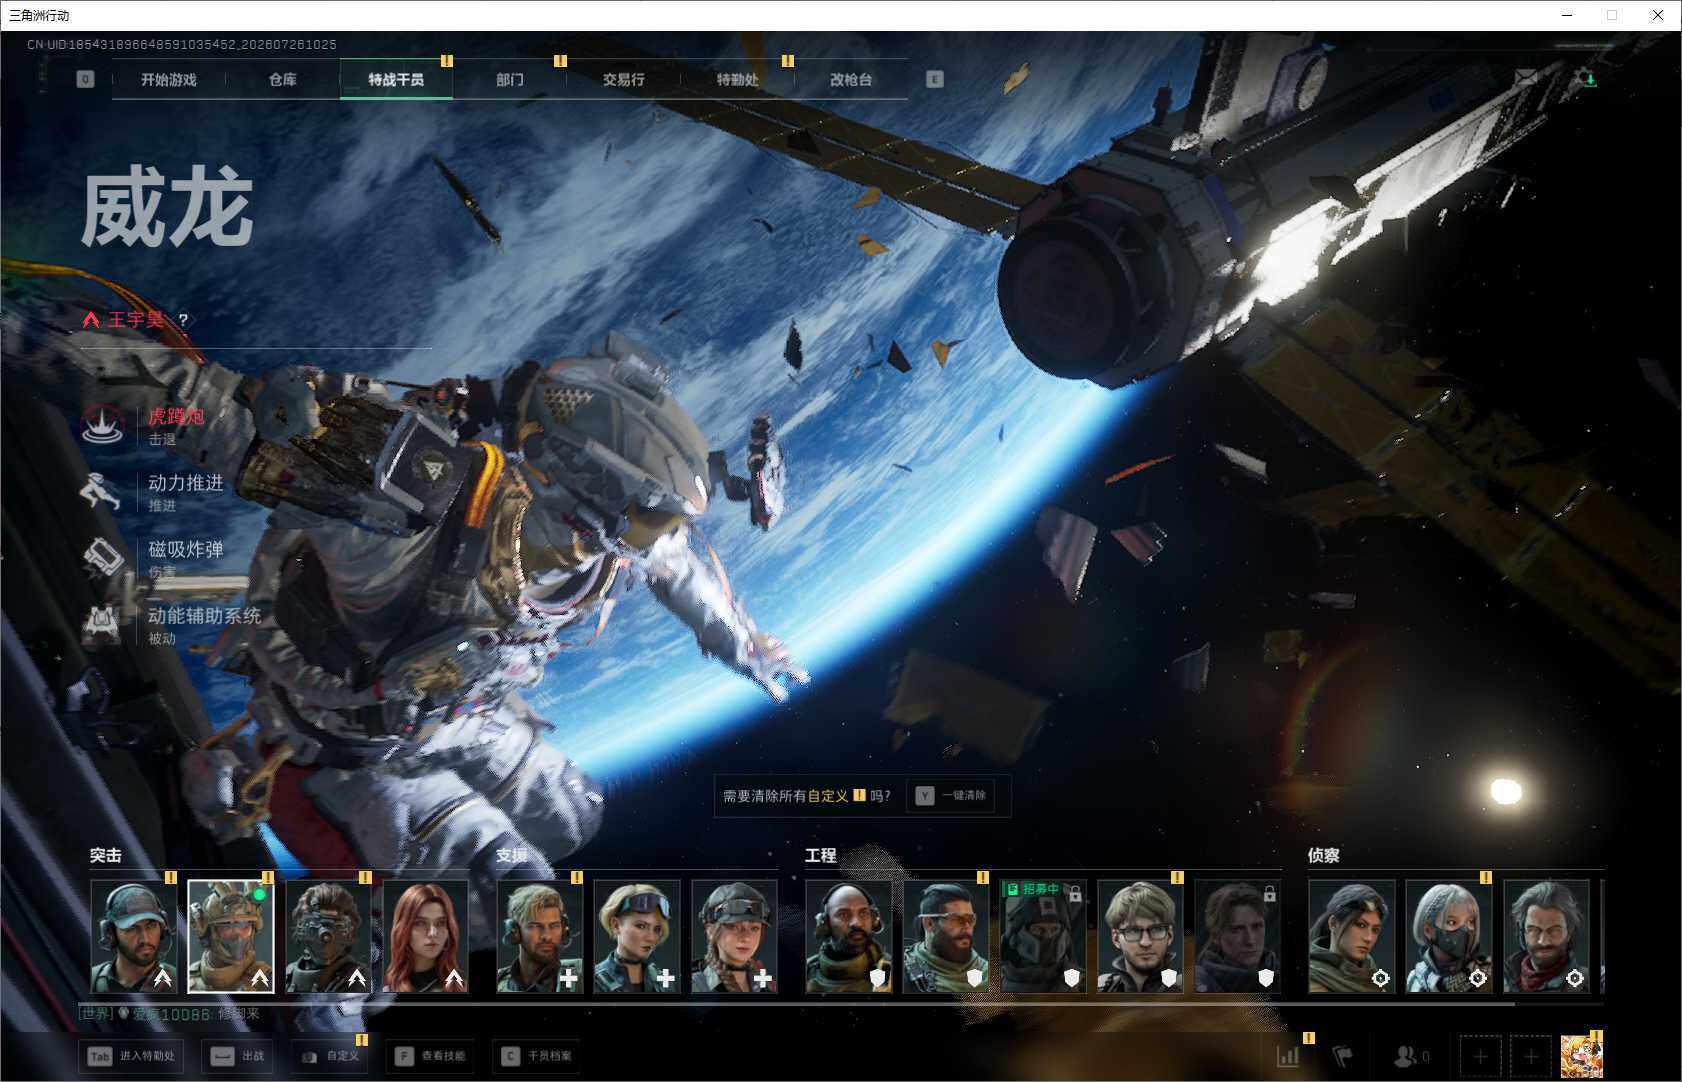Click the 侦察 class header
Screen dimensions: 1682x1082
click(x=1324, y=856)
